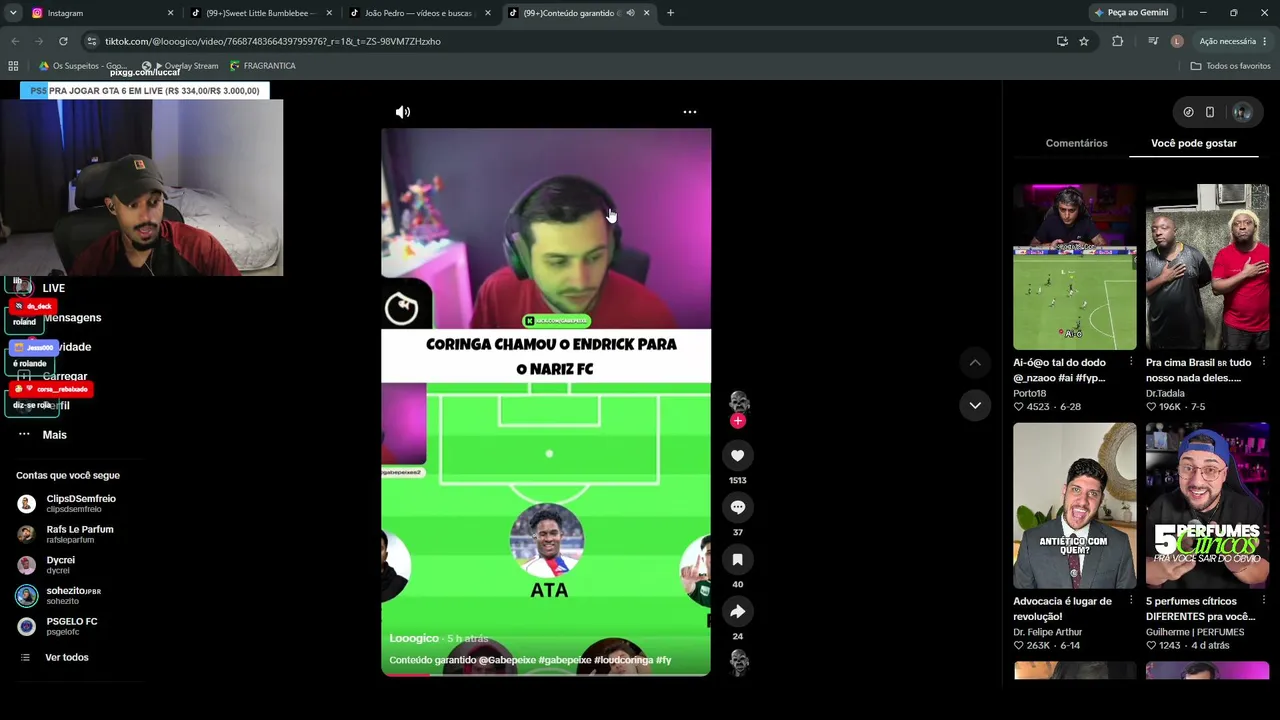This screenshot has width=1280, height=720.
Task: Open the FRAGRANTICA bookmark
Action: [x=263, y=66]
